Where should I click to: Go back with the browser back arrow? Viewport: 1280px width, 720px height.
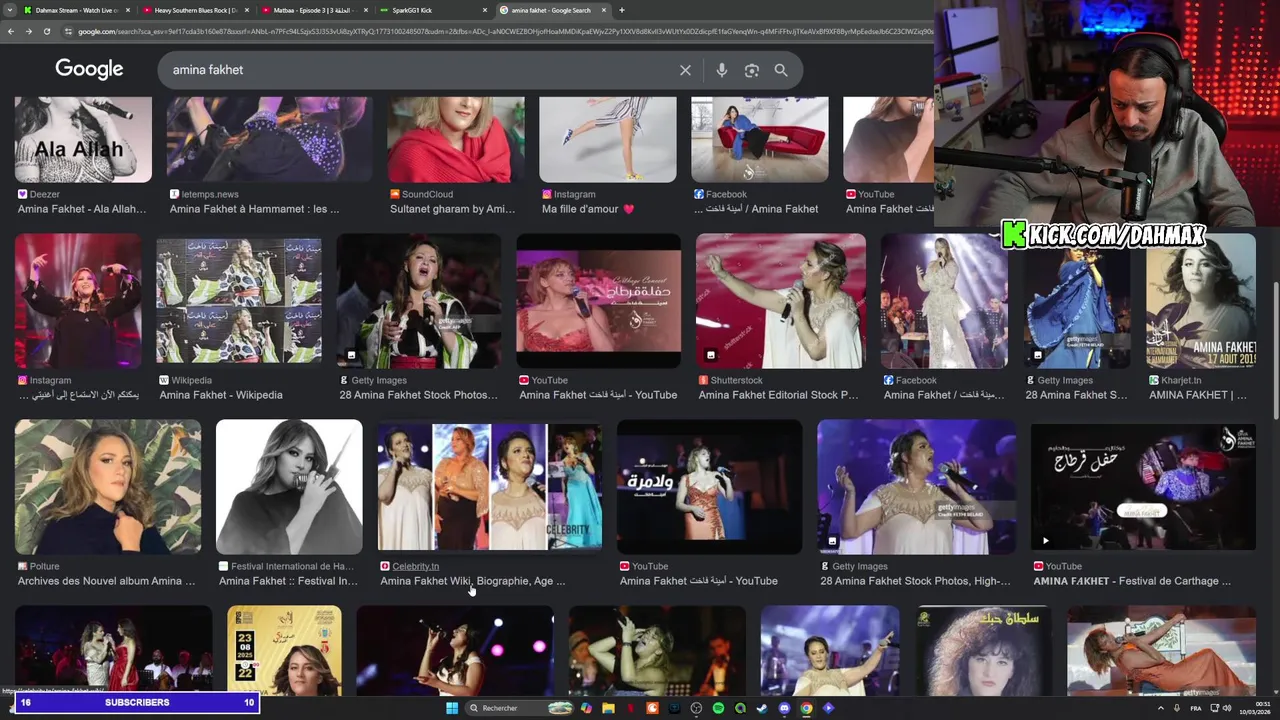point(10,31)
